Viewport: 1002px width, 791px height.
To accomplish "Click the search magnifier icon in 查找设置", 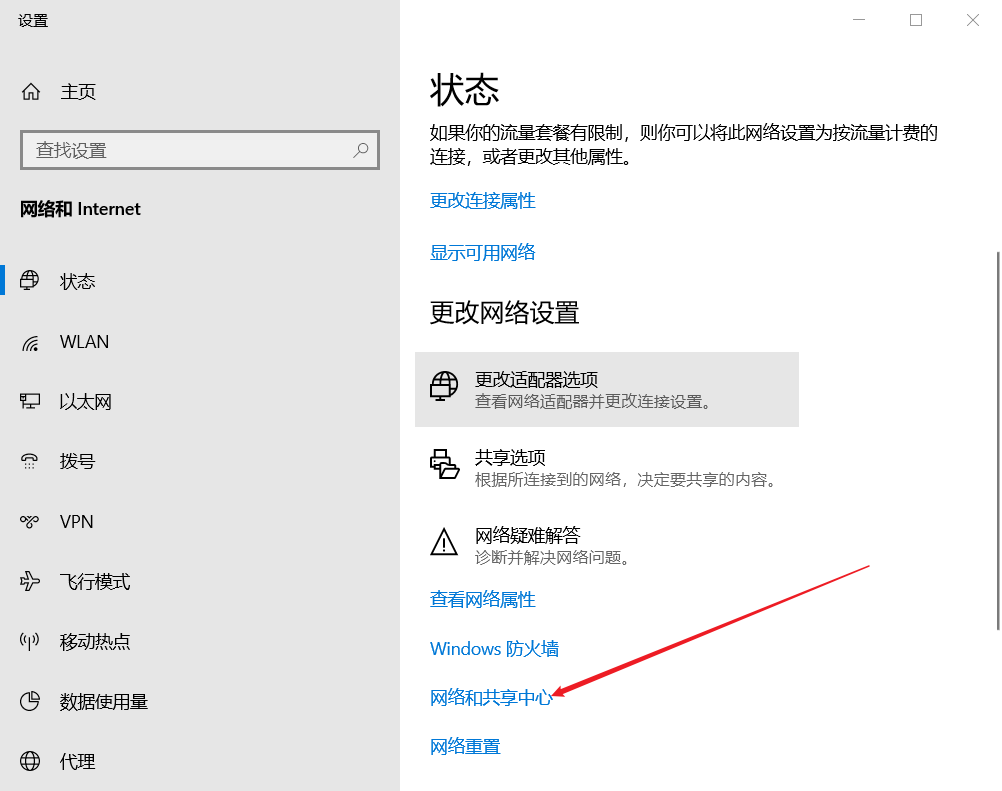I will (x=361, y=150).
